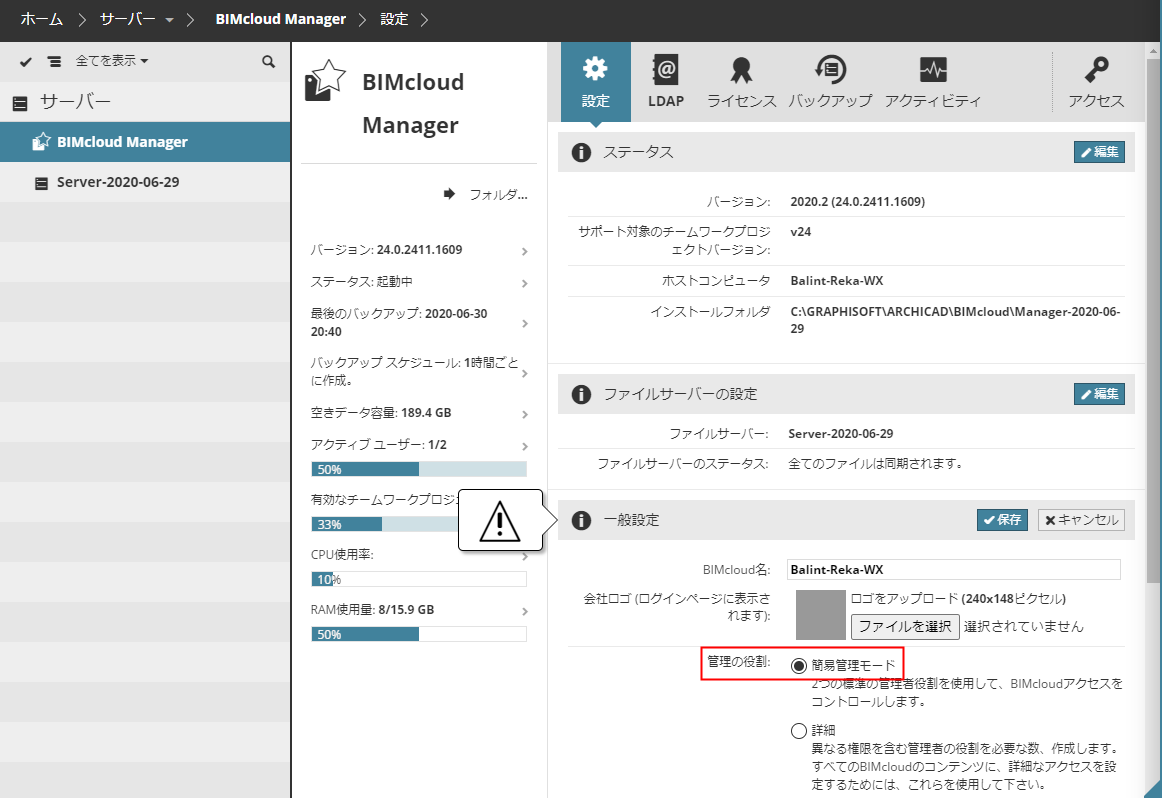Select the 簡易管理モード radio button
Screen dimensions: 1162x798
tap(798, 665)
